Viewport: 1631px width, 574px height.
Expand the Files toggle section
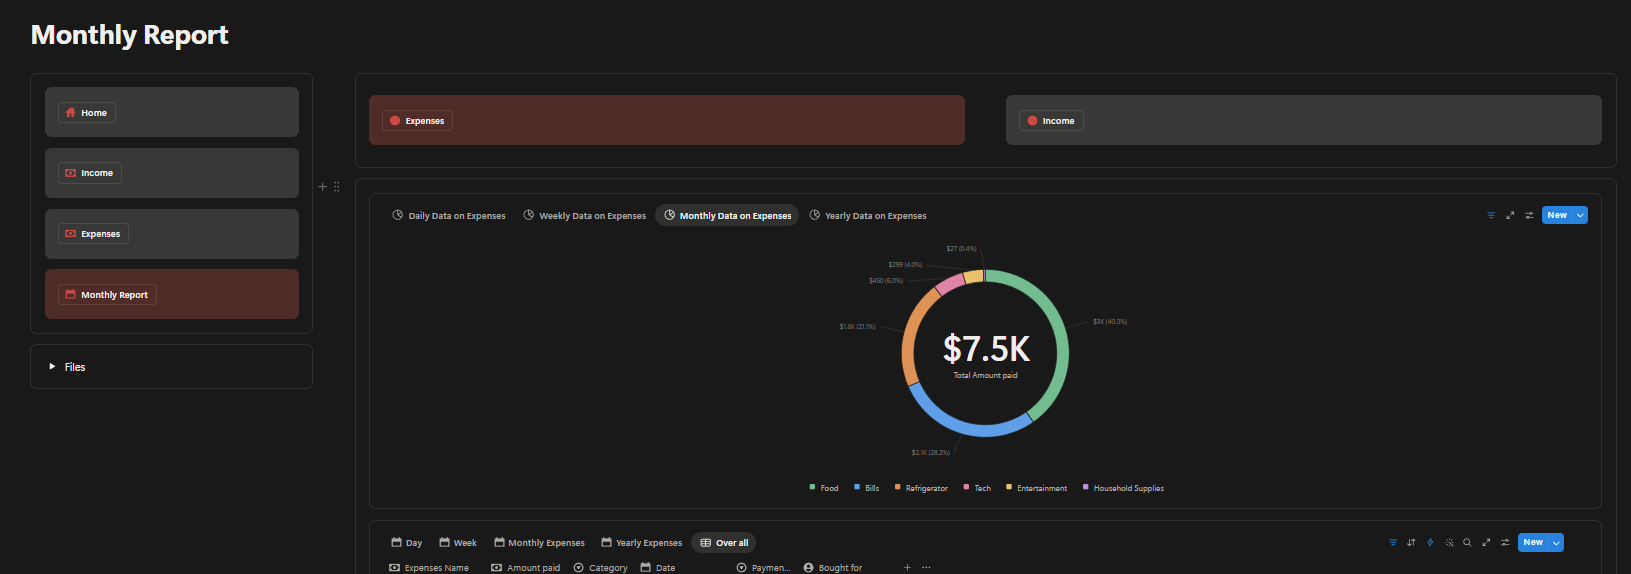coord(52,367)
